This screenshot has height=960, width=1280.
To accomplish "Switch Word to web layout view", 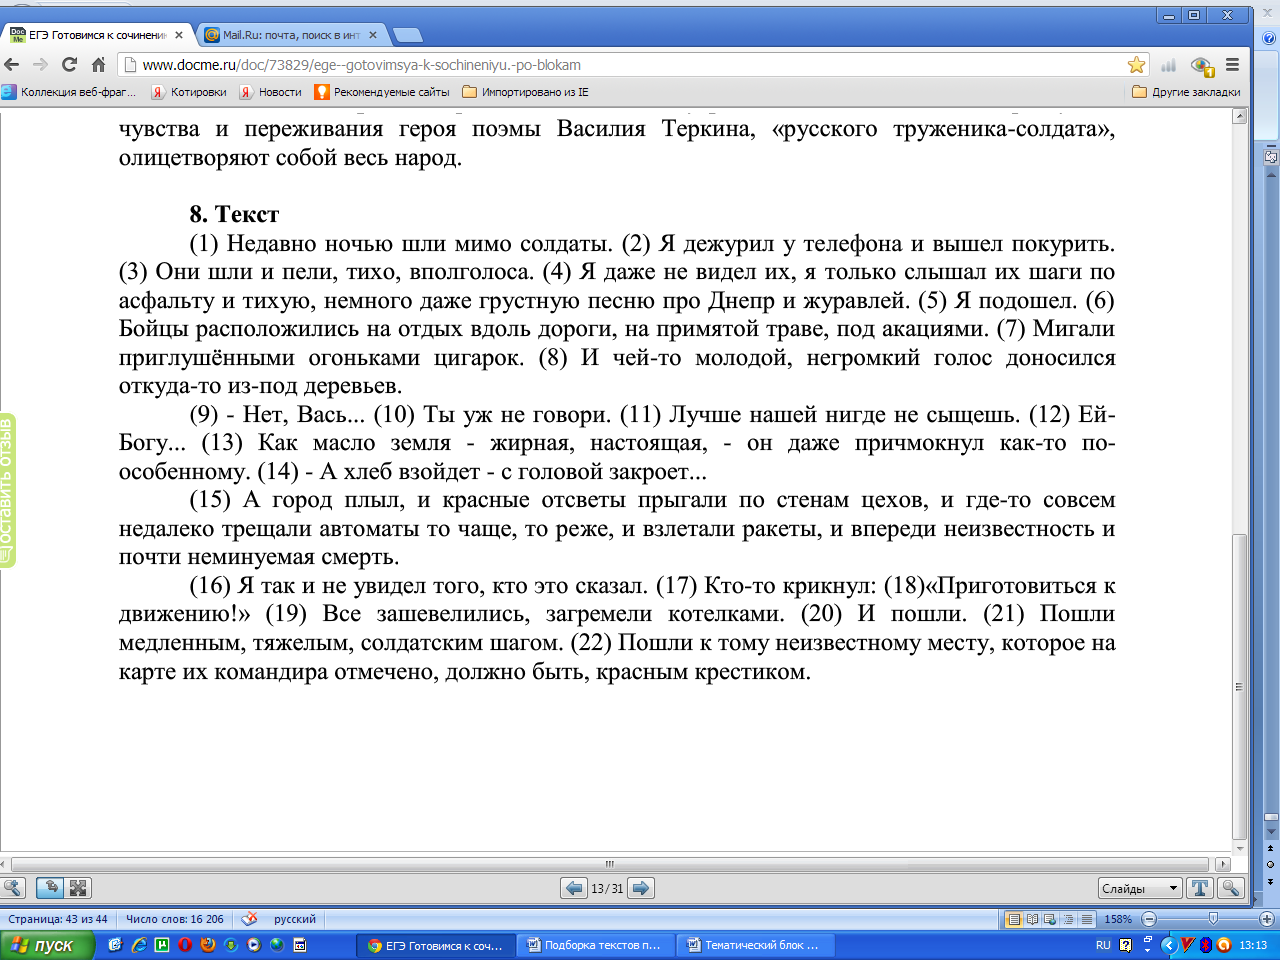I will pyautogui.click(x=1050, y=919).
